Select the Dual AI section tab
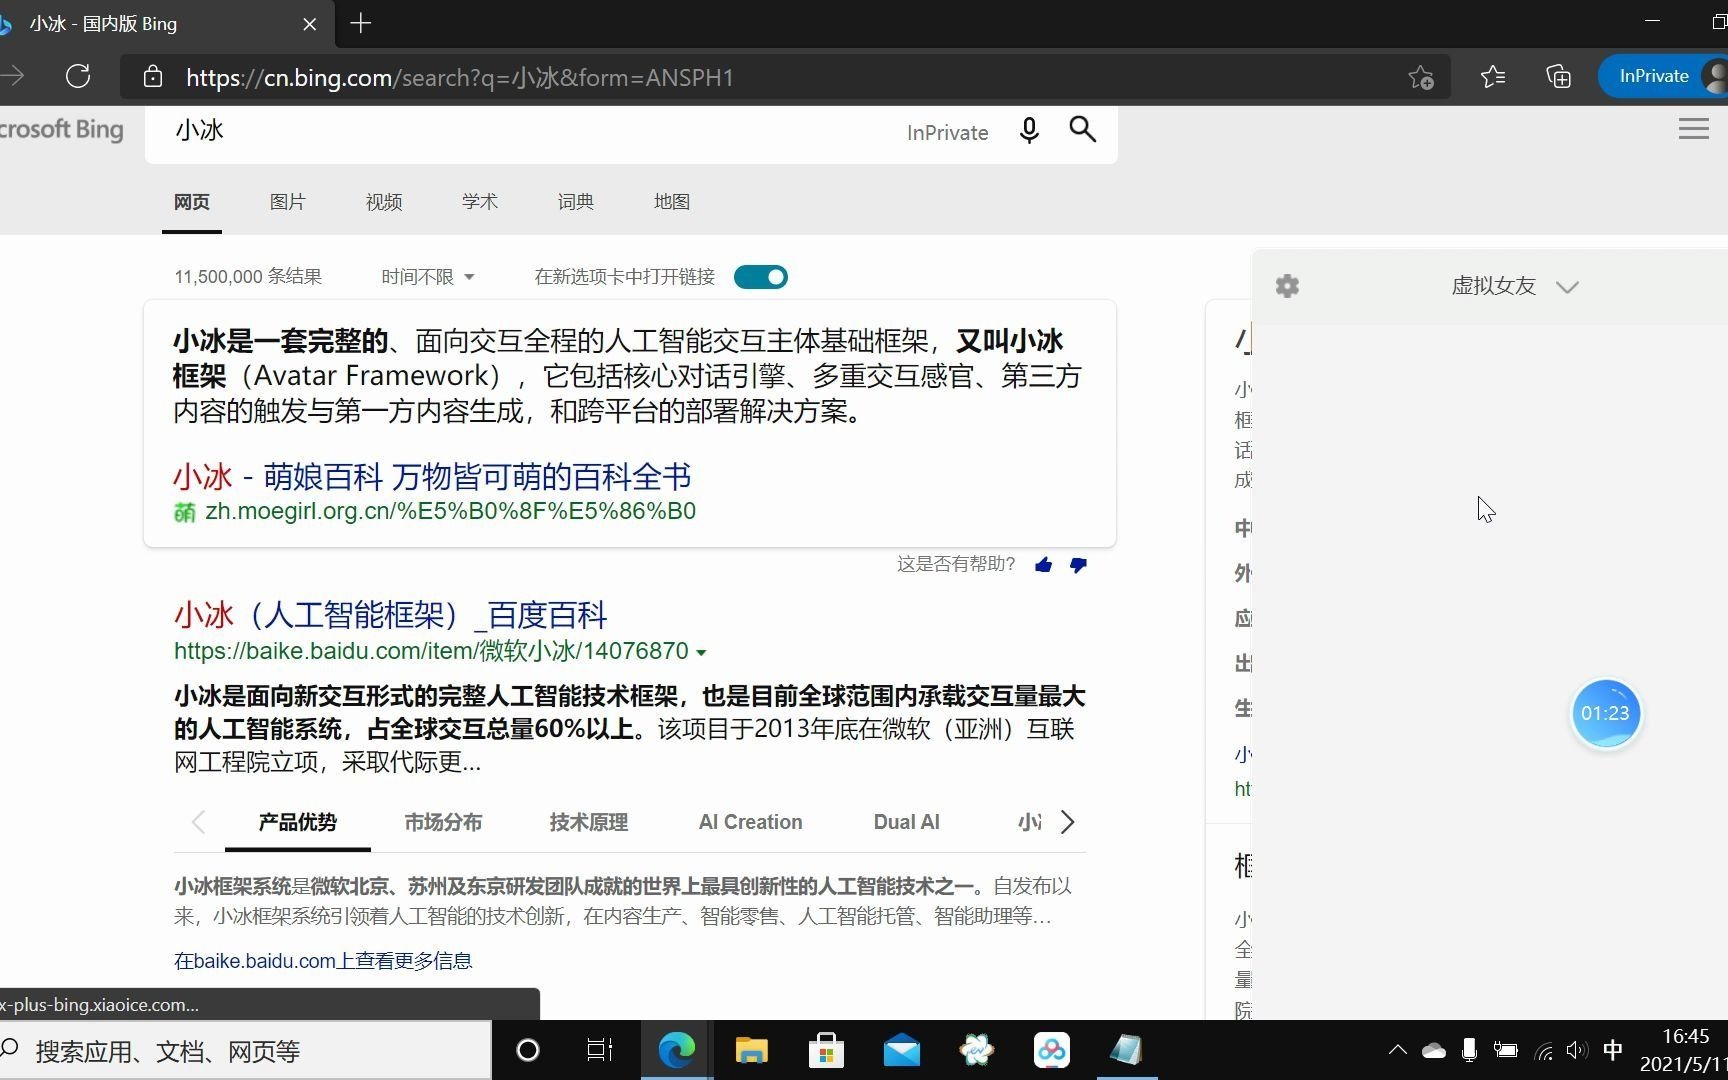 point(906,822)
